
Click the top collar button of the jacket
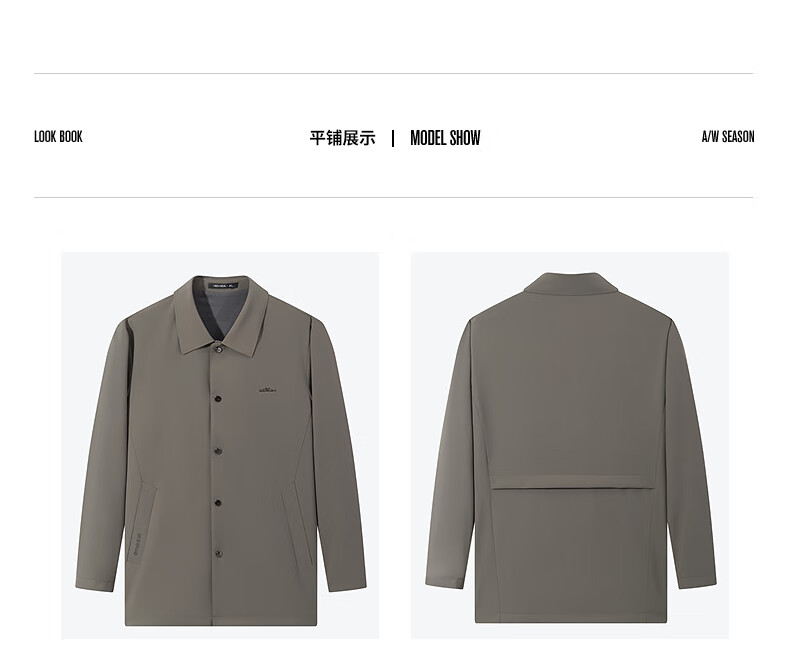pos(219,349)
